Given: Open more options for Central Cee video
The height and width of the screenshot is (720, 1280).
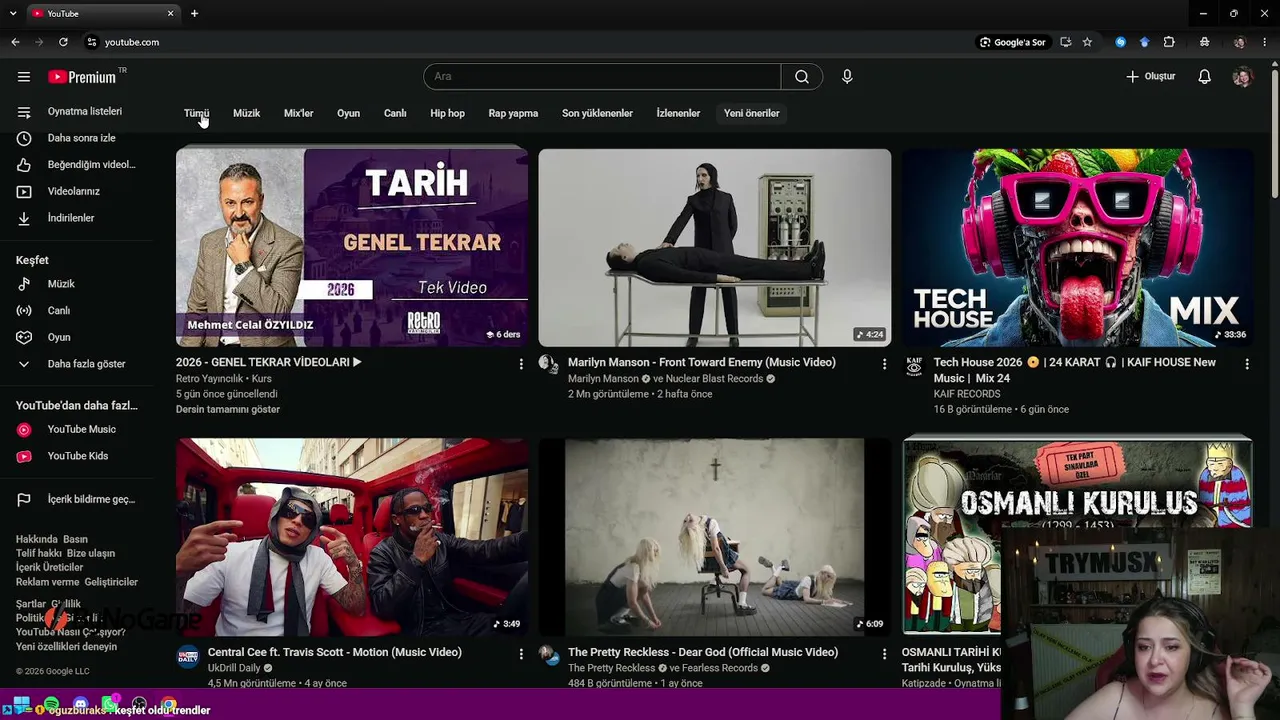Looking at the screenshot, I should pos(521,654).
